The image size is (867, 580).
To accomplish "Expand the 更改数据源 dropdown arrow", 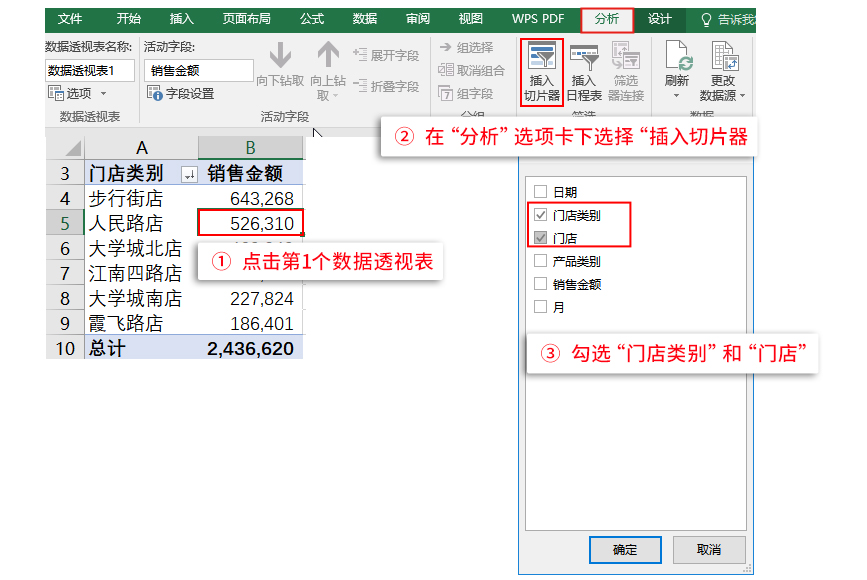I will click(743, 96).
